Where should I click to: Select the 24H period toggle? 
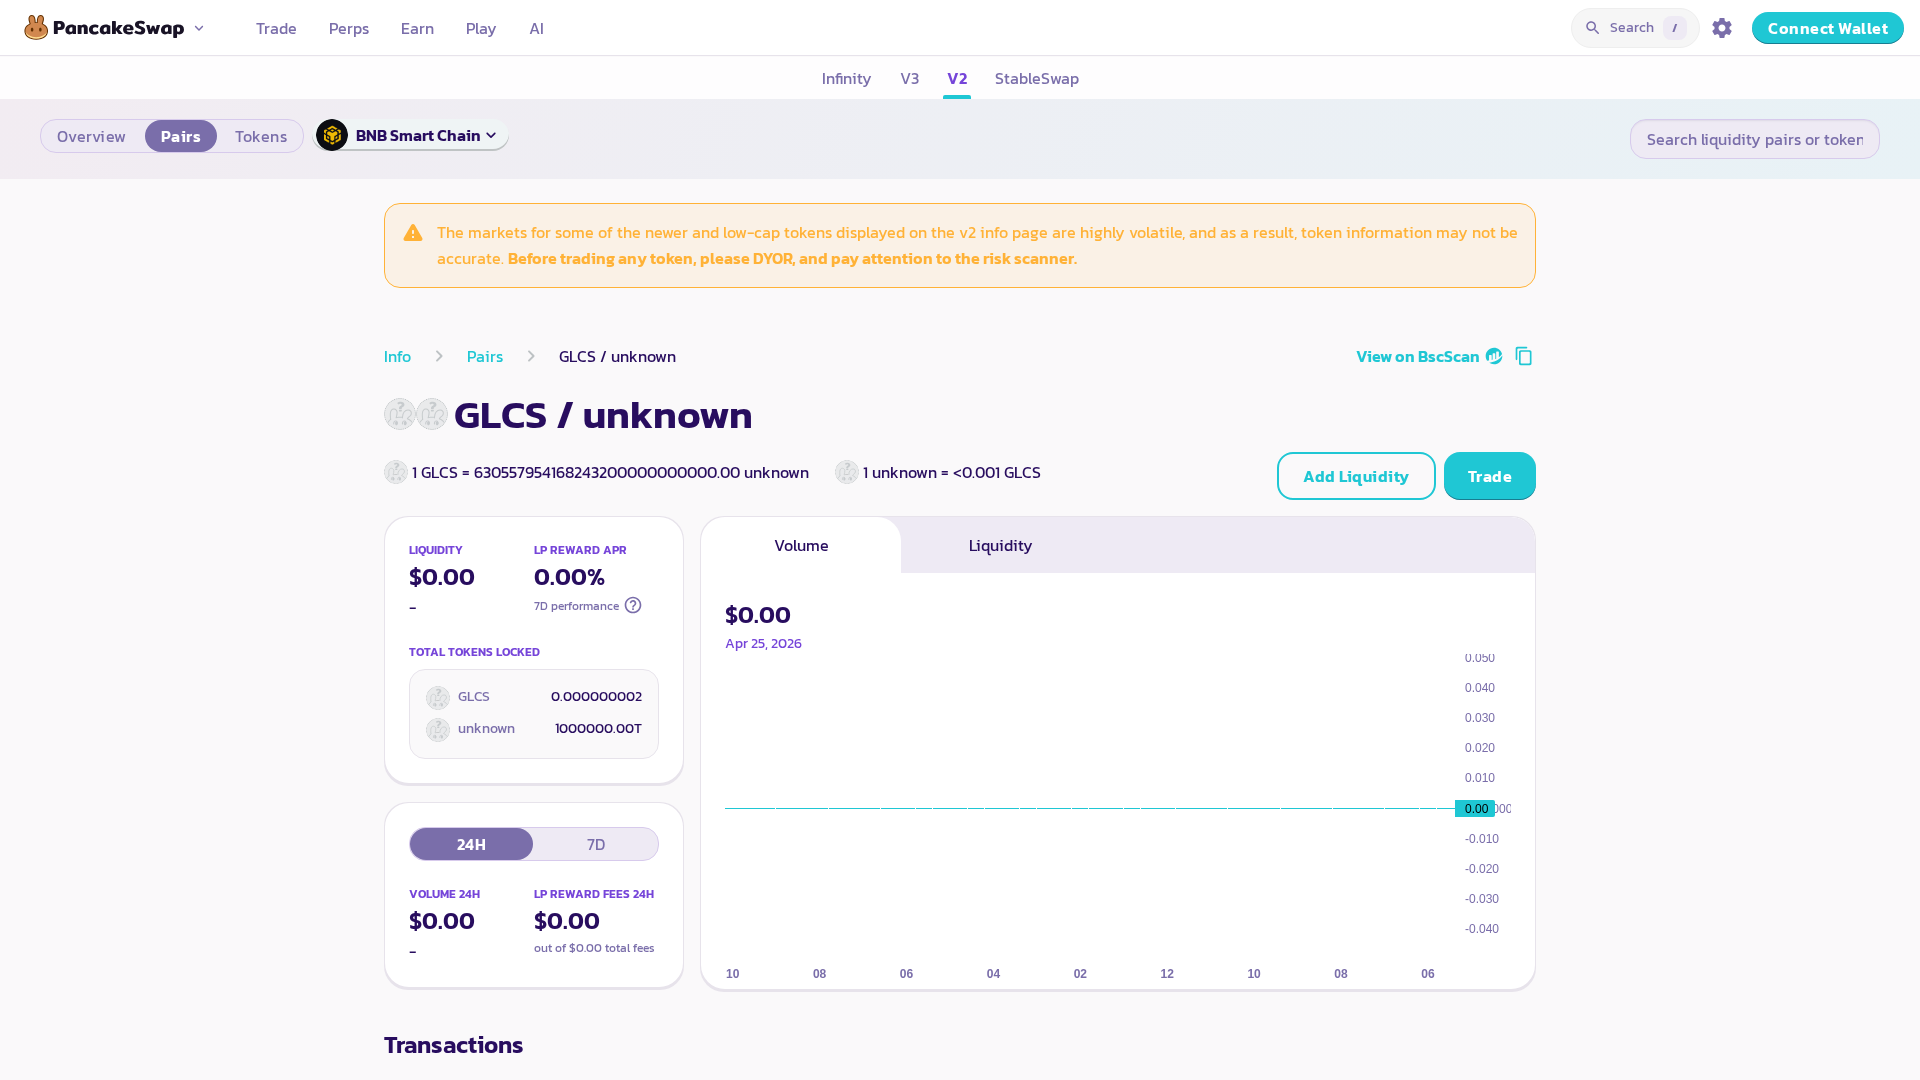point(471,844)
